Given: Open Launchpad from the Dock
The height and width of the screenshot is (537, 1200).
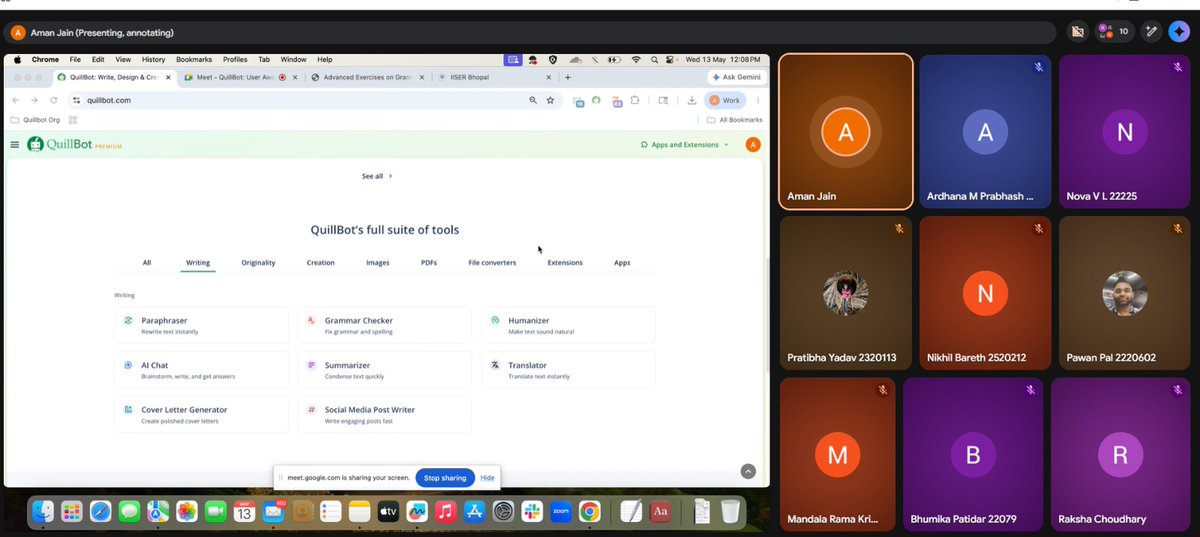Looking at the screenshot, I should pyautogui.click(x=72, y=511).
